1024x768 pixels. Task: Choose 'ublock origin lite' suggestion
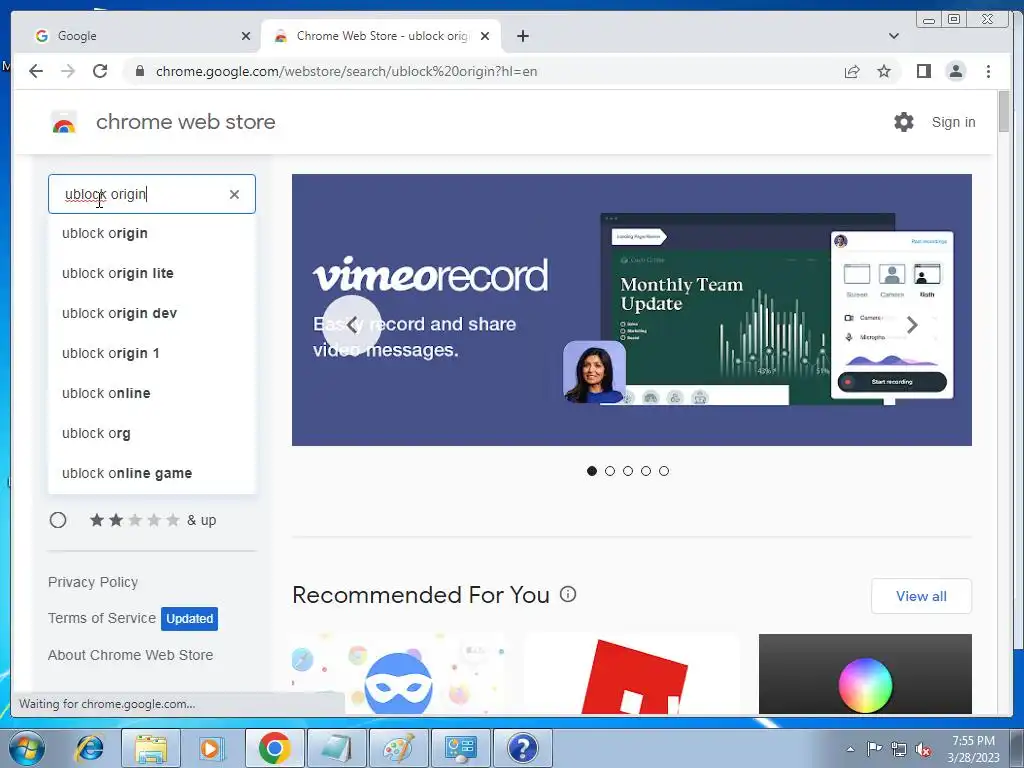click(152, 273)
